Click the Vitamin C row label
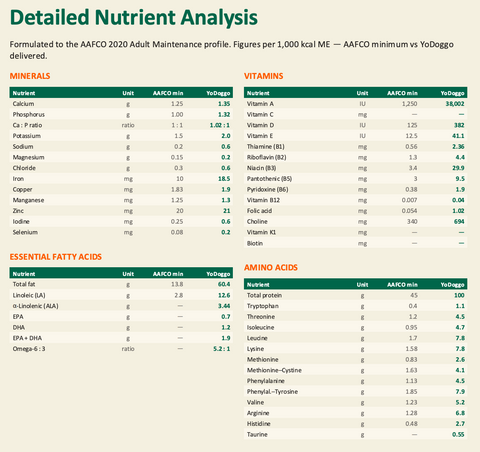This screenshot has width=480, height=452. coord(260,114)
